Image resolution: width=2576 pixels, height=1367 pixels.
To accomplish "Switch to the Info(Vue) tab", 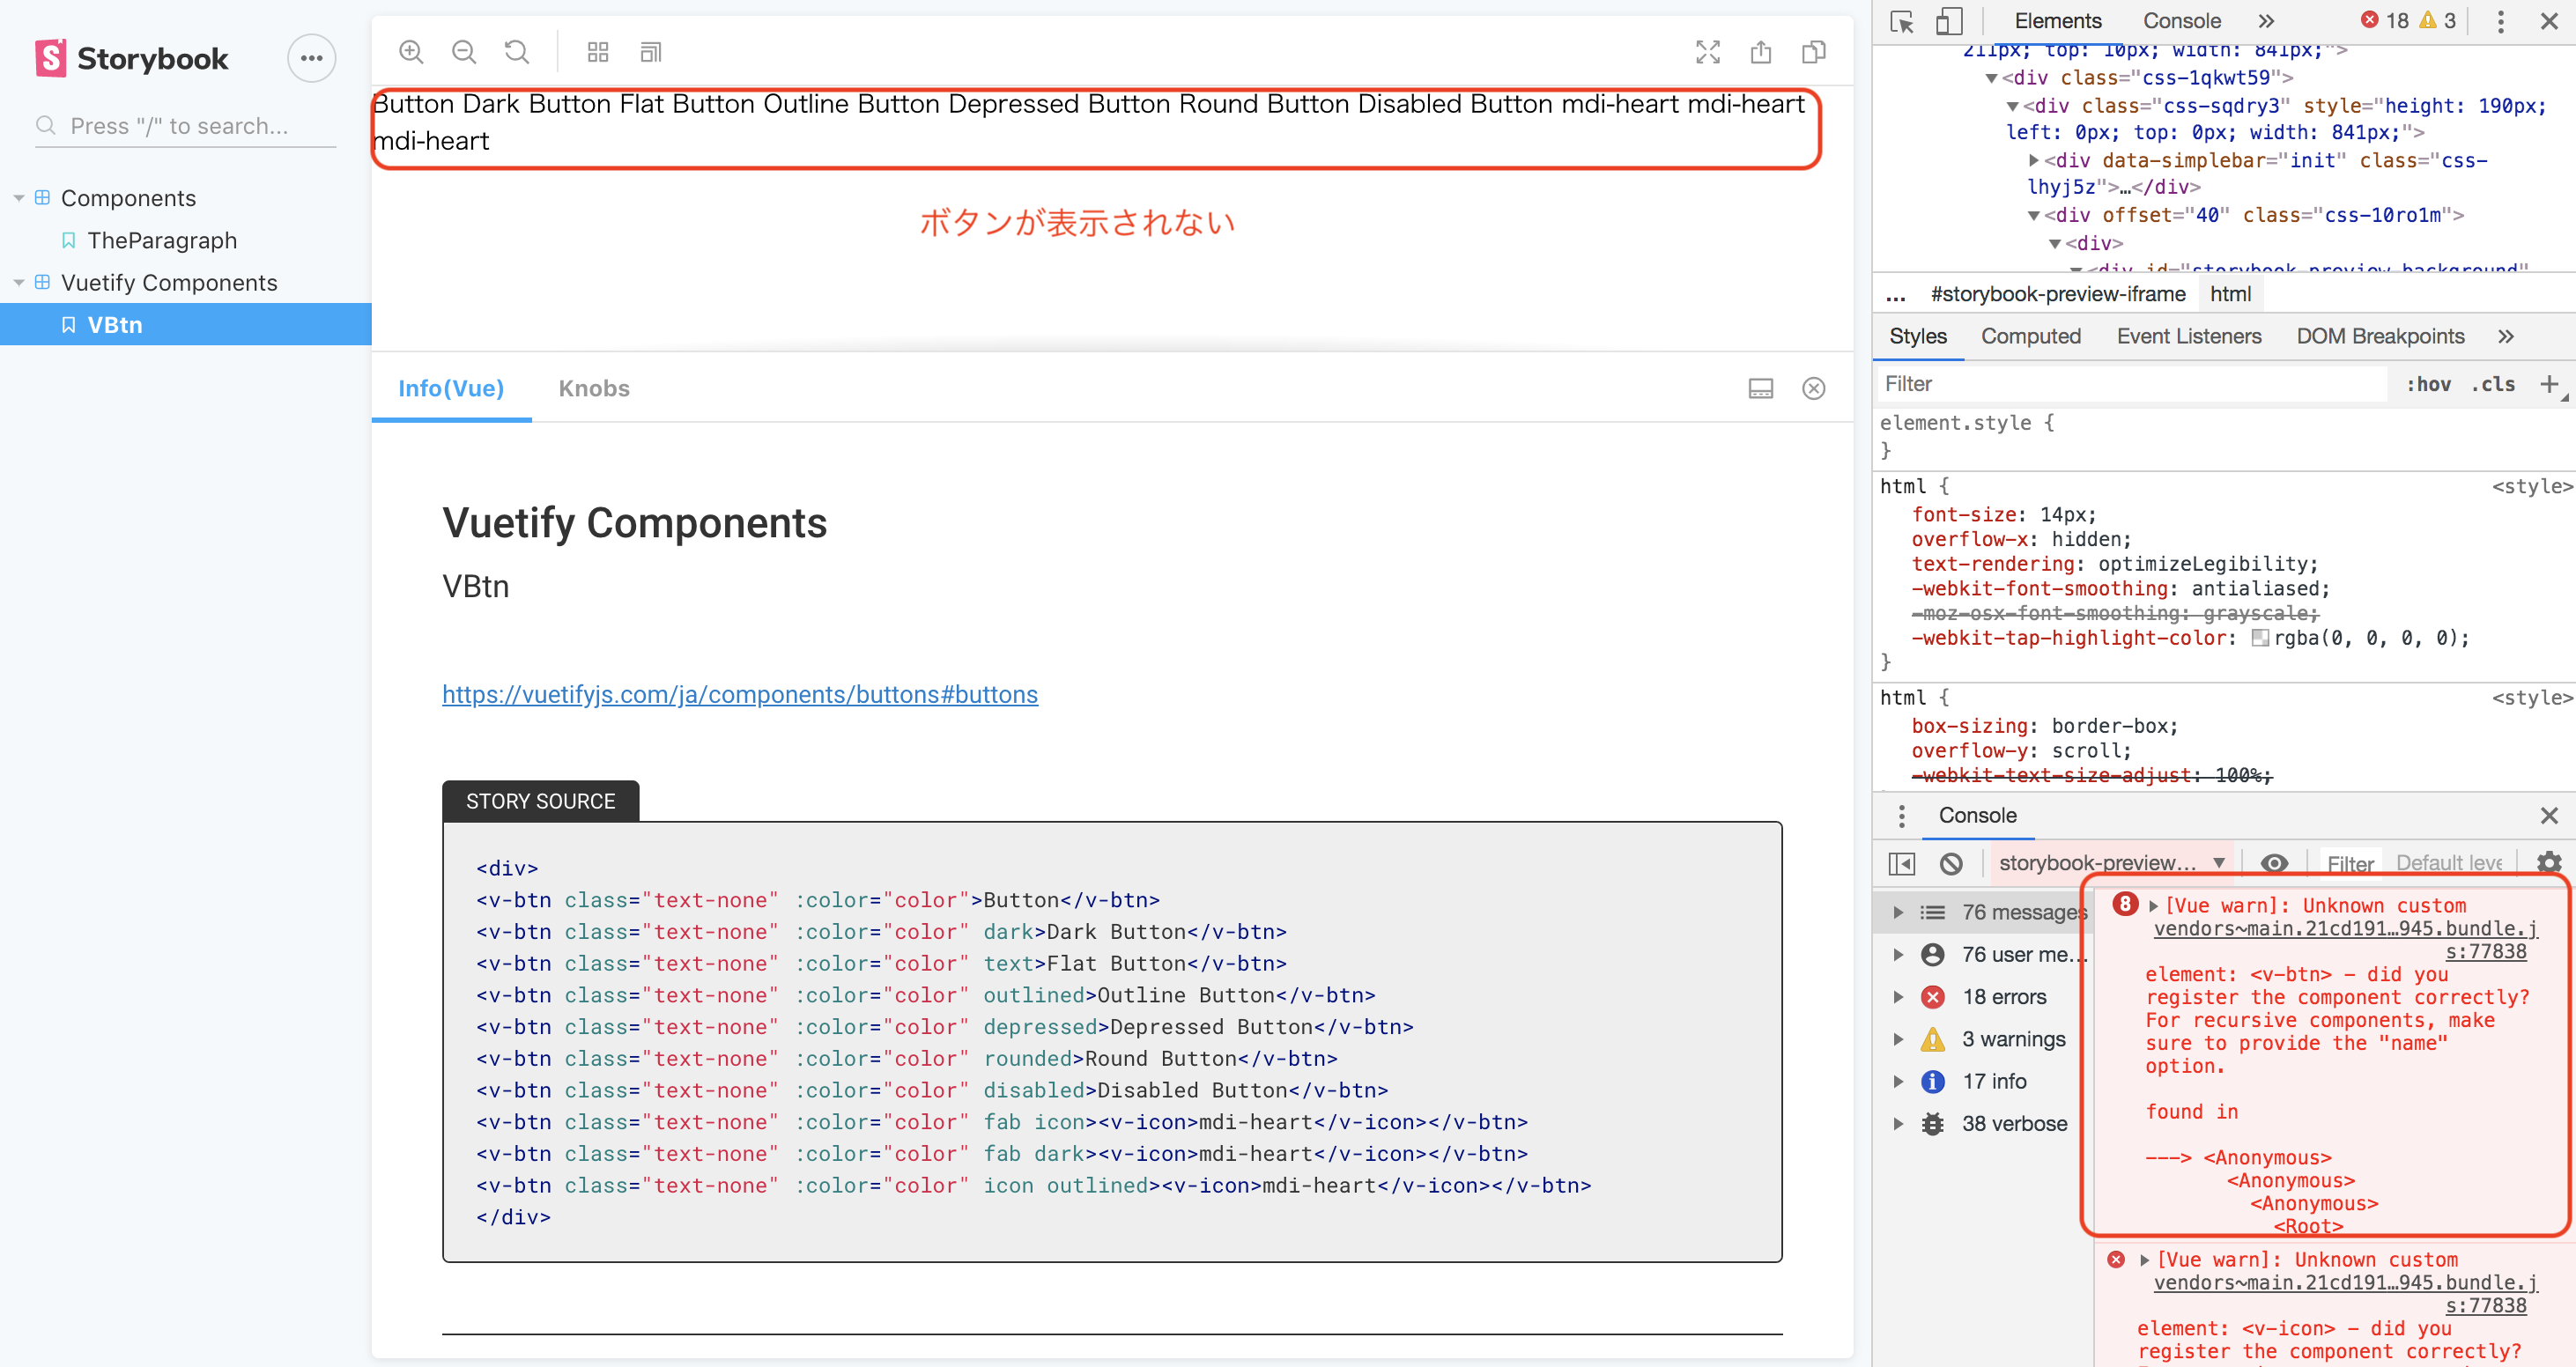I will point(451,388).
